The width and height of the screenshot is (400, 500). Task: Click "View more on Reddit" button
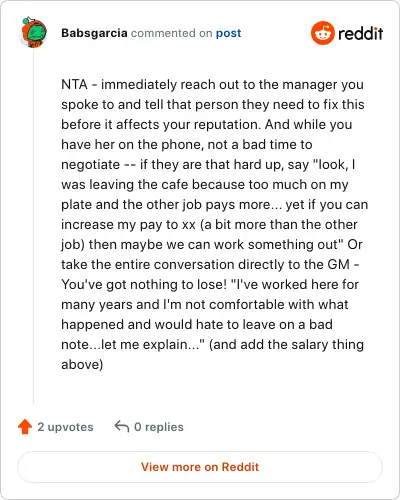tap(200, 467)
